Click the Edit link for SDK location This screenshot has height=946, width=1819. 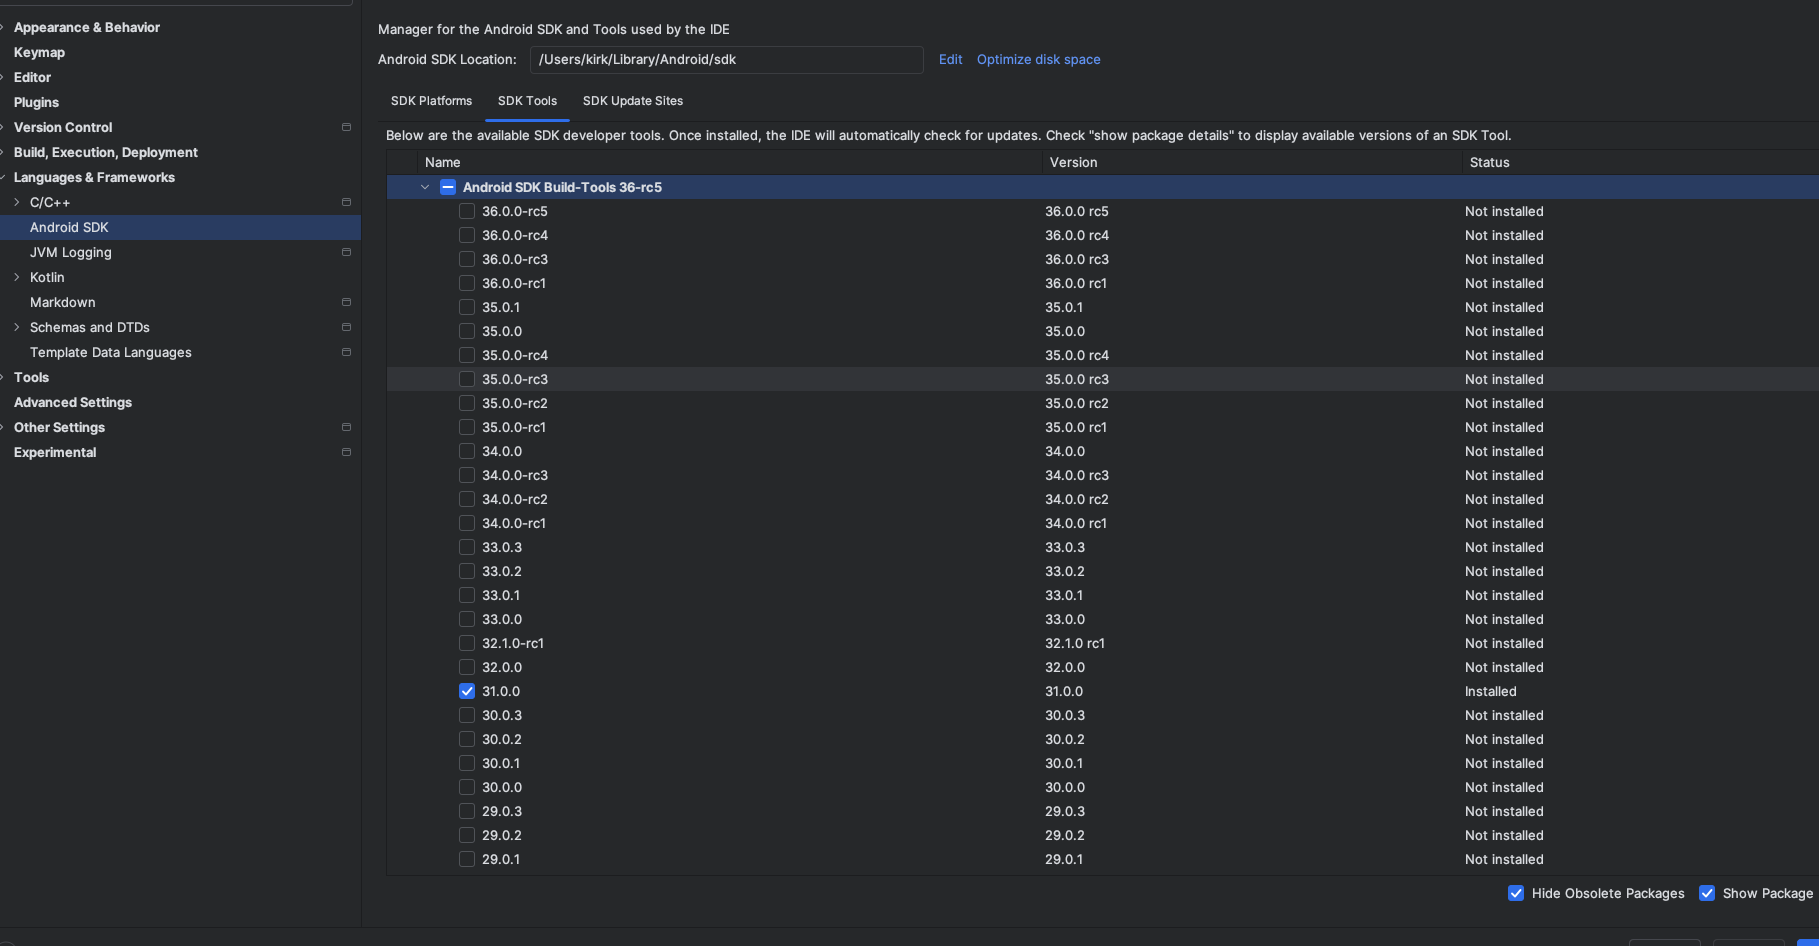tap(950, 60)
